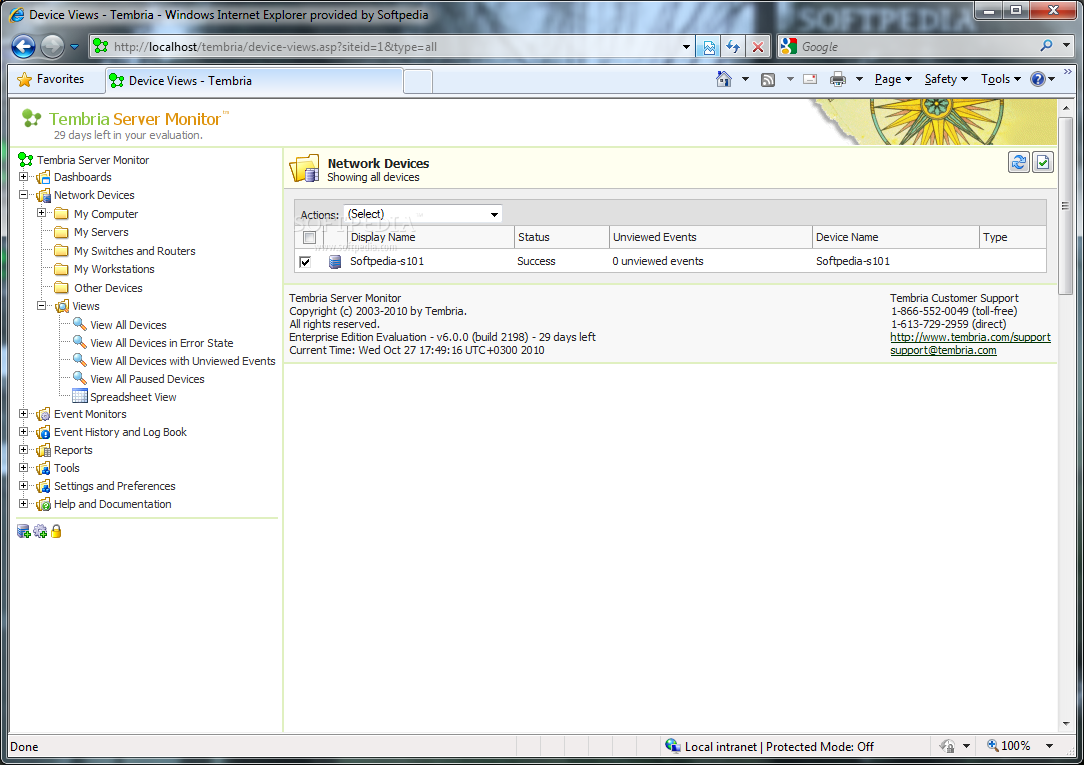Click the Print icon in command bar

pyautogui.click(x=838, y=79)
